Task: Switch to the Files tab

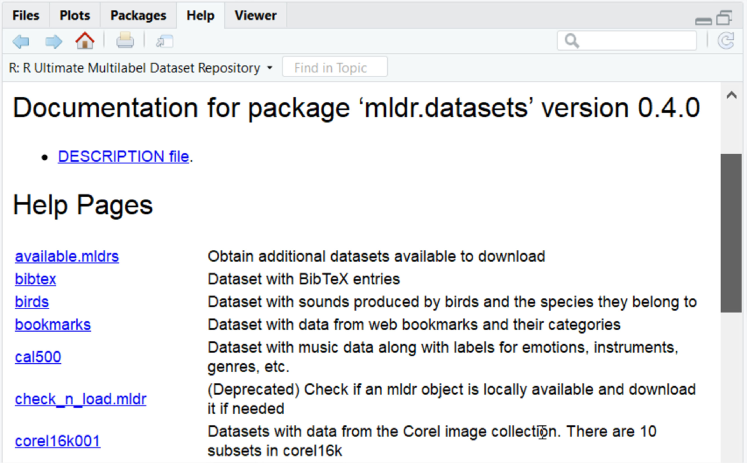Action: click(27, 15)
